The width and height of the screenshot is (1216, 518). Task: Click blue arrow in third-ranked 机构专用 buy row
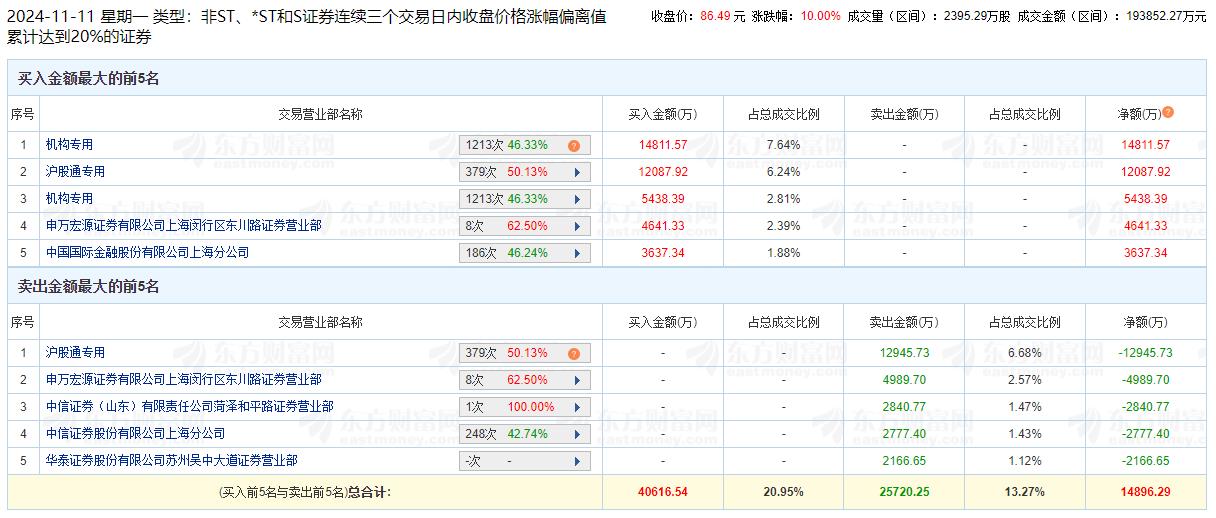point(577,199)
